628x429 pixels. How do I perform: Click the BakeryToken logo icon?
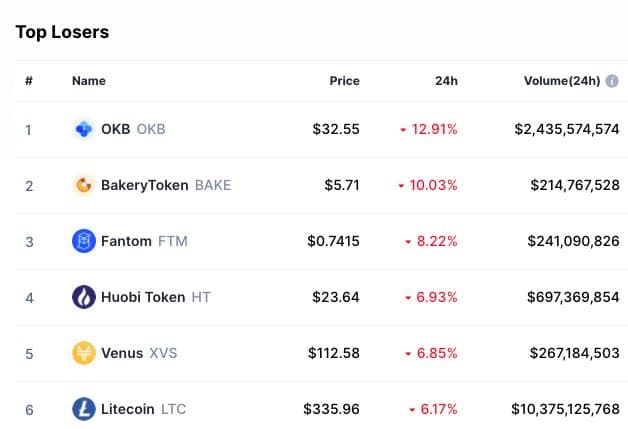[x=84, y=185]
